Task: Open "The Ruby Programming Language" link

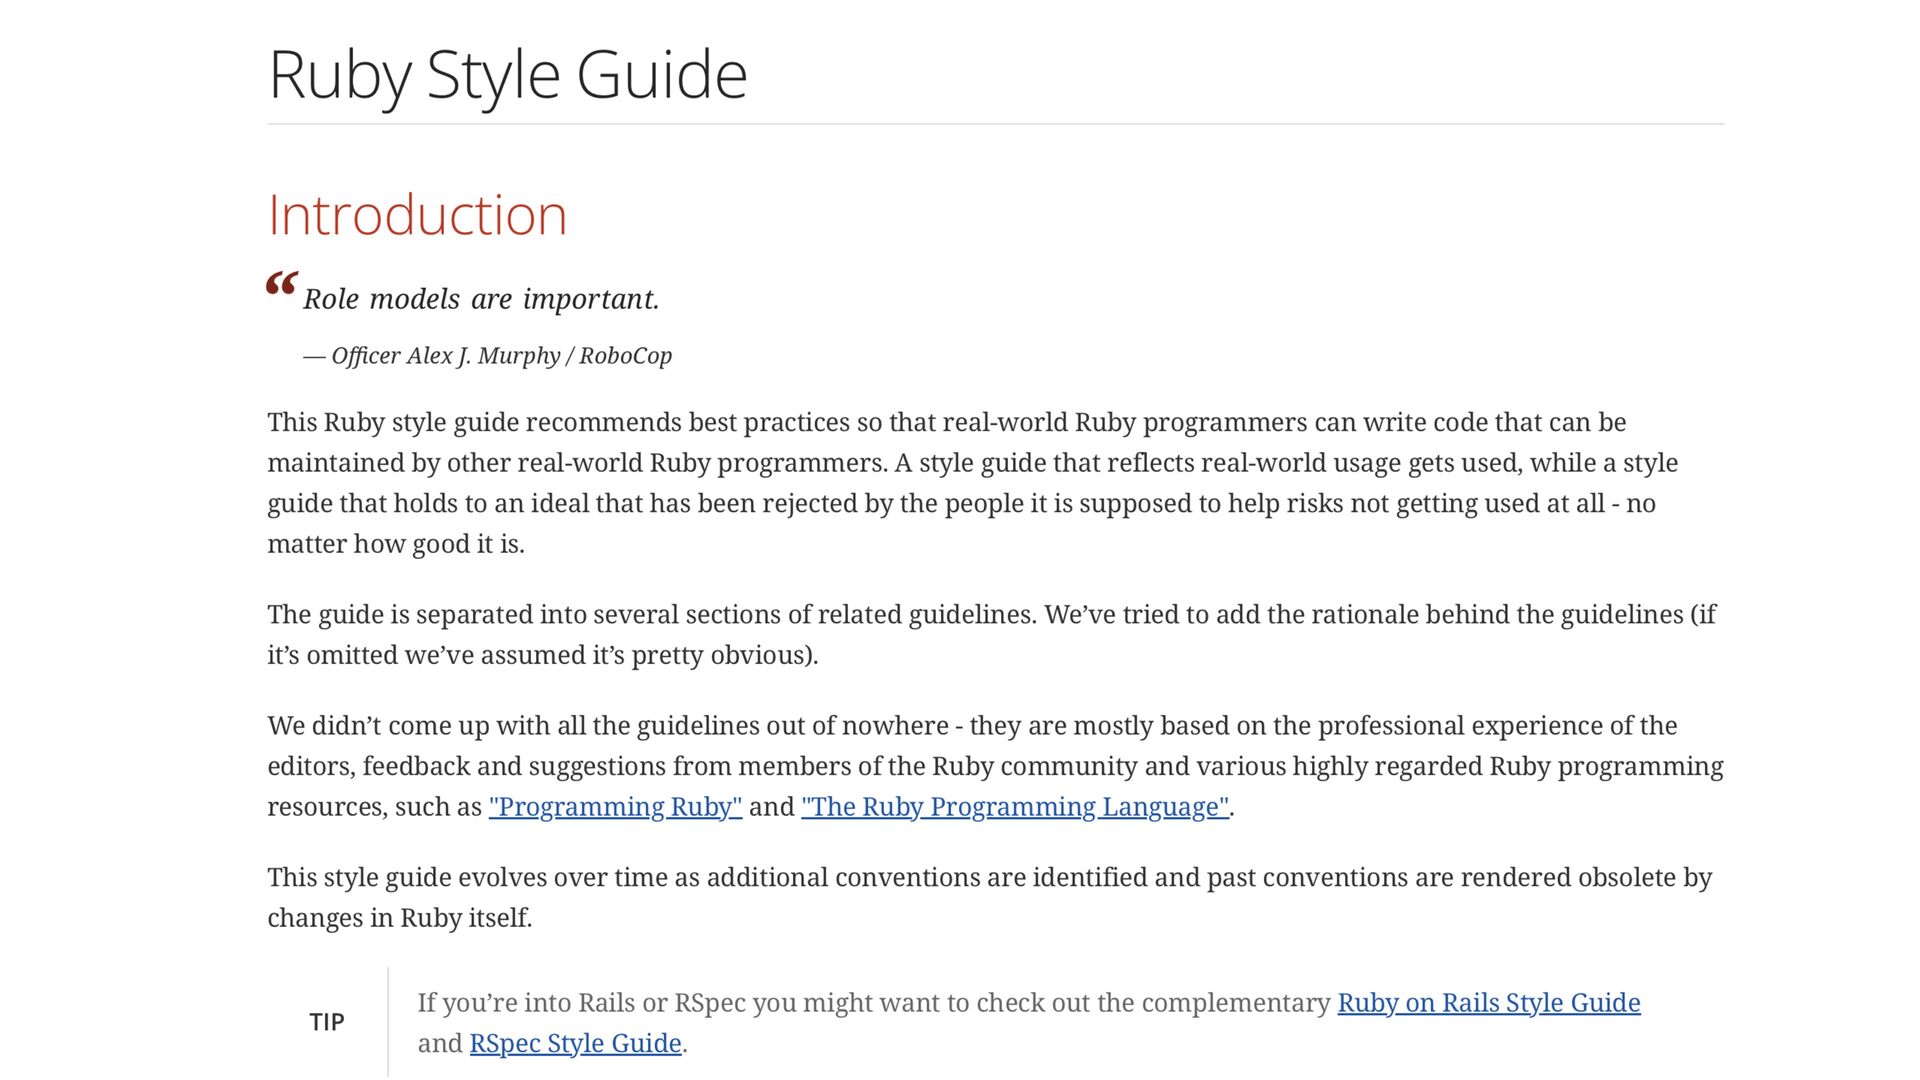Action: coord(1014,807)
